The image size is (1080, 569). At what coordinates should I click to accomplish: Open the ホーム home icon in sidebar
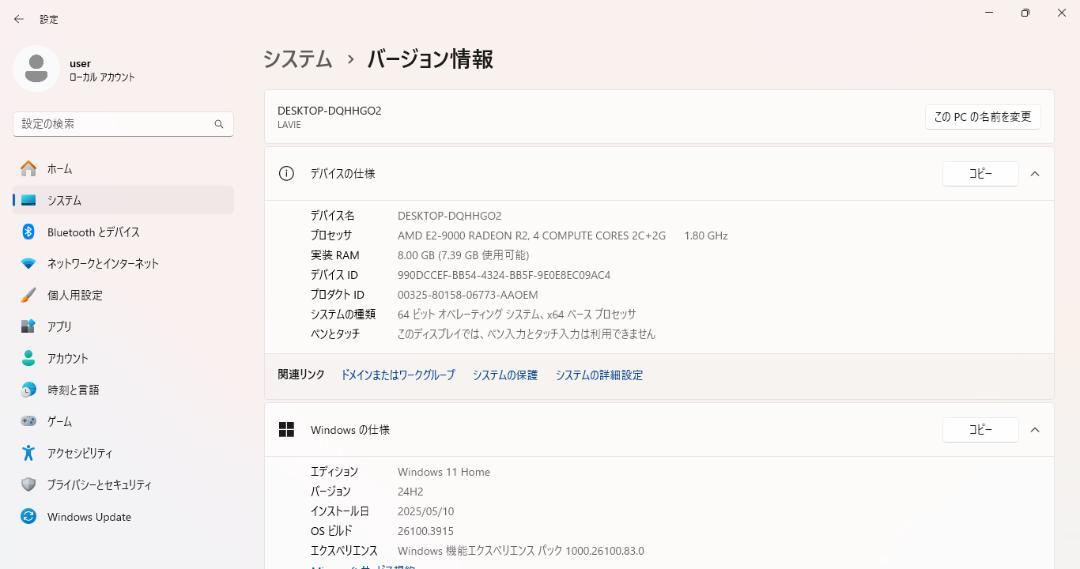28,168
